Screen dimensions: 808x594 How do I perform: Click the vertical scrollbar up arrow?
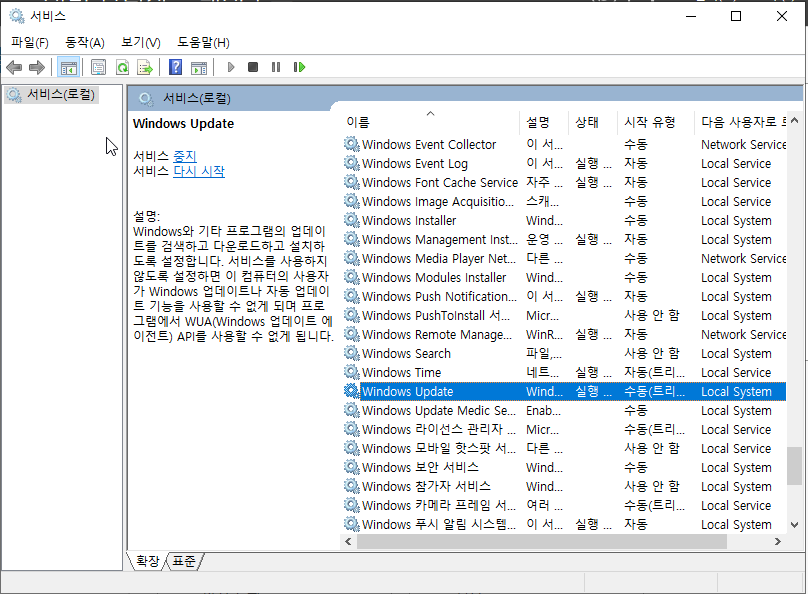tap(794, 121)
